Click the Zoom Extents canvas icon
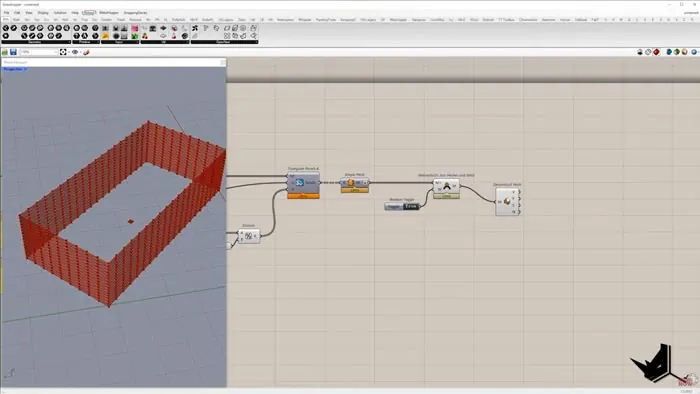Screen dimensions: 700x394 coord(63,52)
